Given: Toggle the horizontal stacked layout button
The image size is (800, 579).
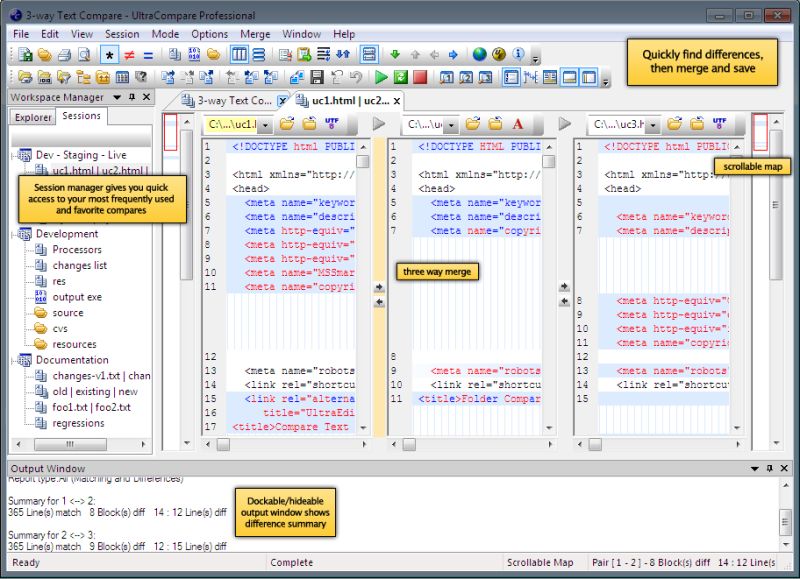Looking at the screenshot, I should 259,55.
